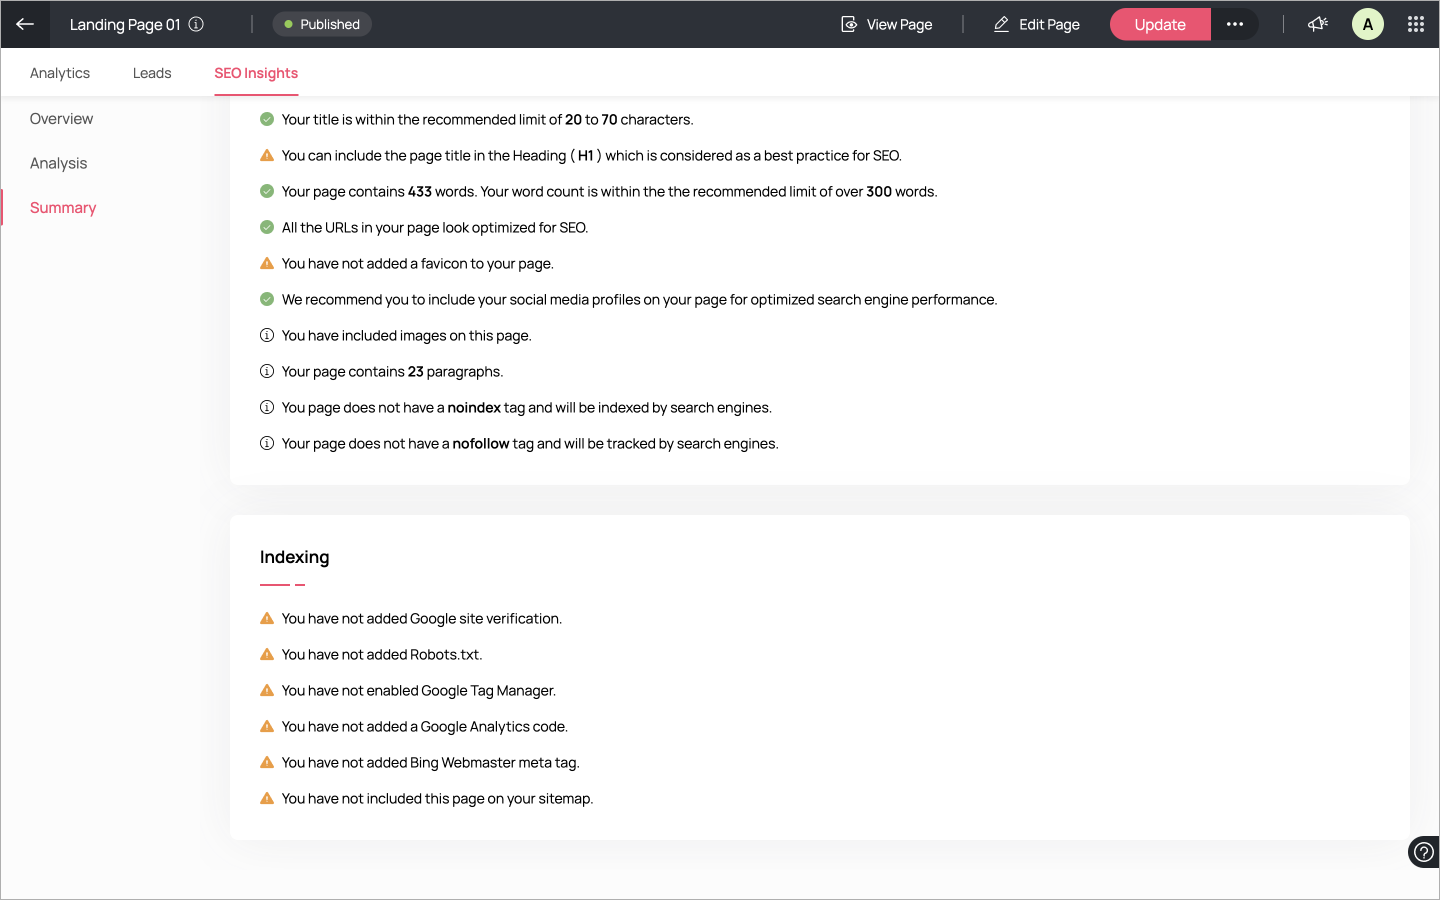Screen dimensions: 1440x900
Task: Click 'You have included images on this page.' text
Action: (x=406, y=336)
